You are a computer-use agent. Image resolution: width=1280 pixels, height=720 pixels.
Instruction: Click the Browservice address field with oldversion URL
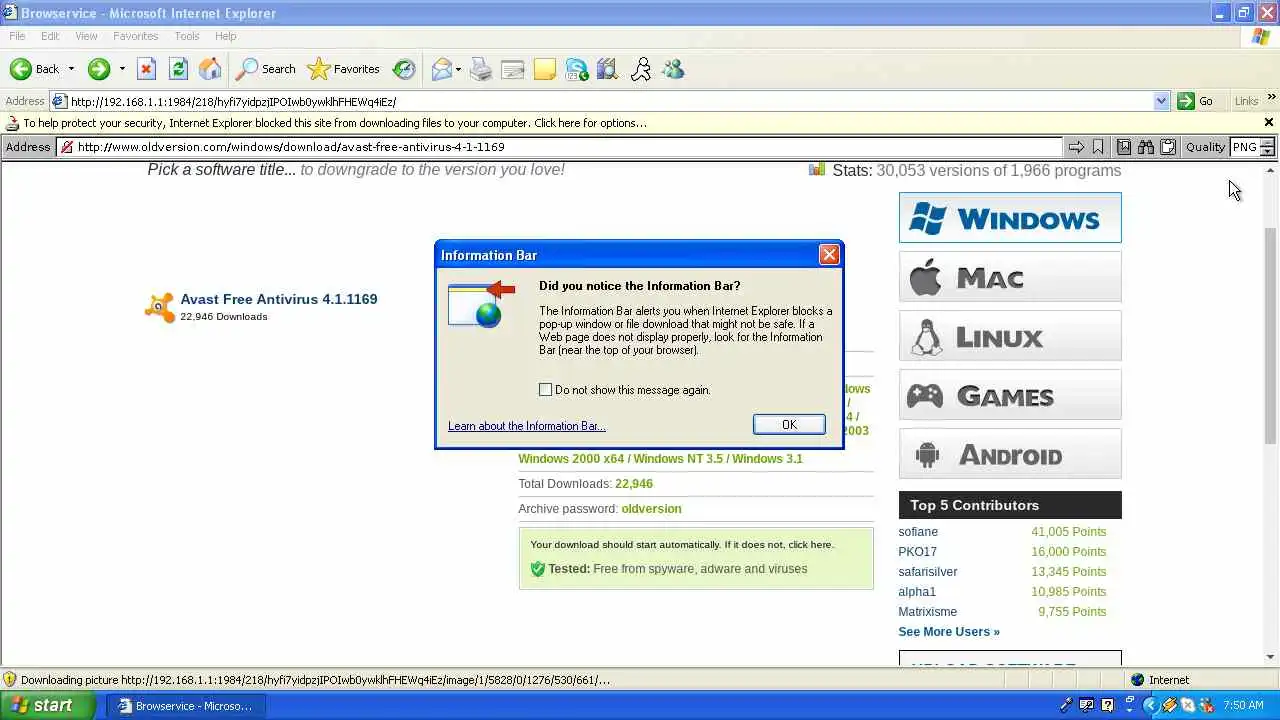click(x=560, y=147)
